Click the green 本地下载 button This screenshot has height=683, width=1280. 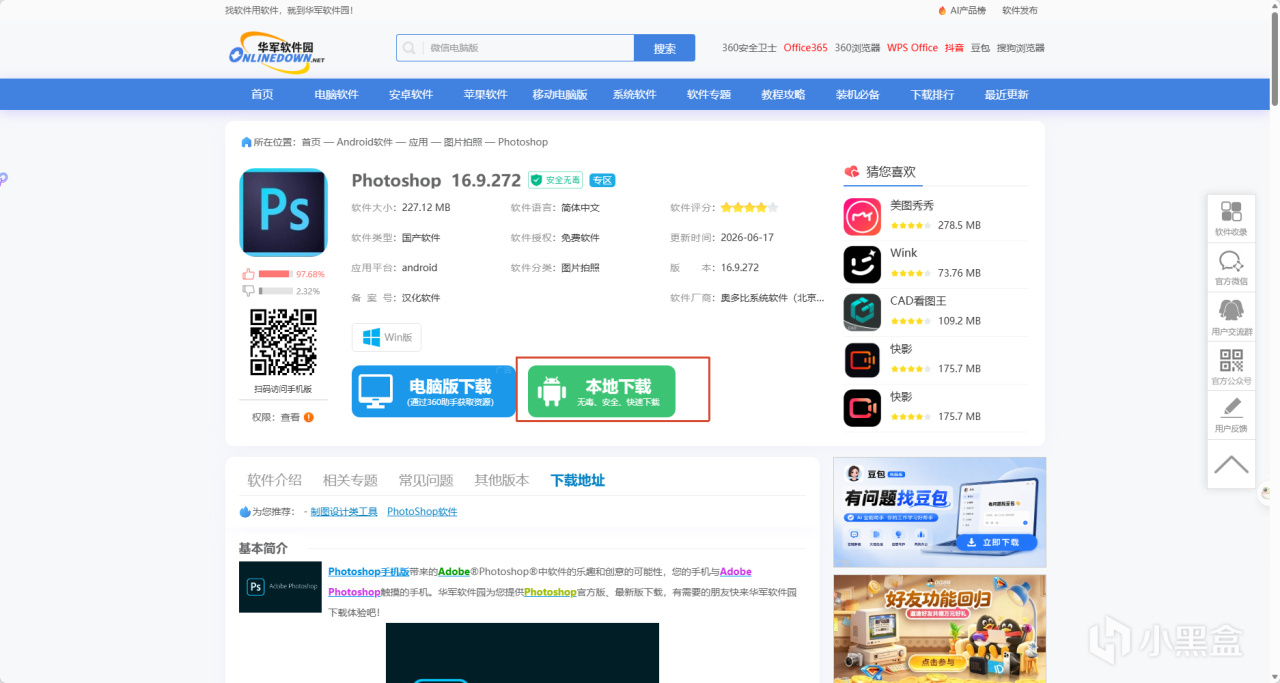[x=601, y=391]
